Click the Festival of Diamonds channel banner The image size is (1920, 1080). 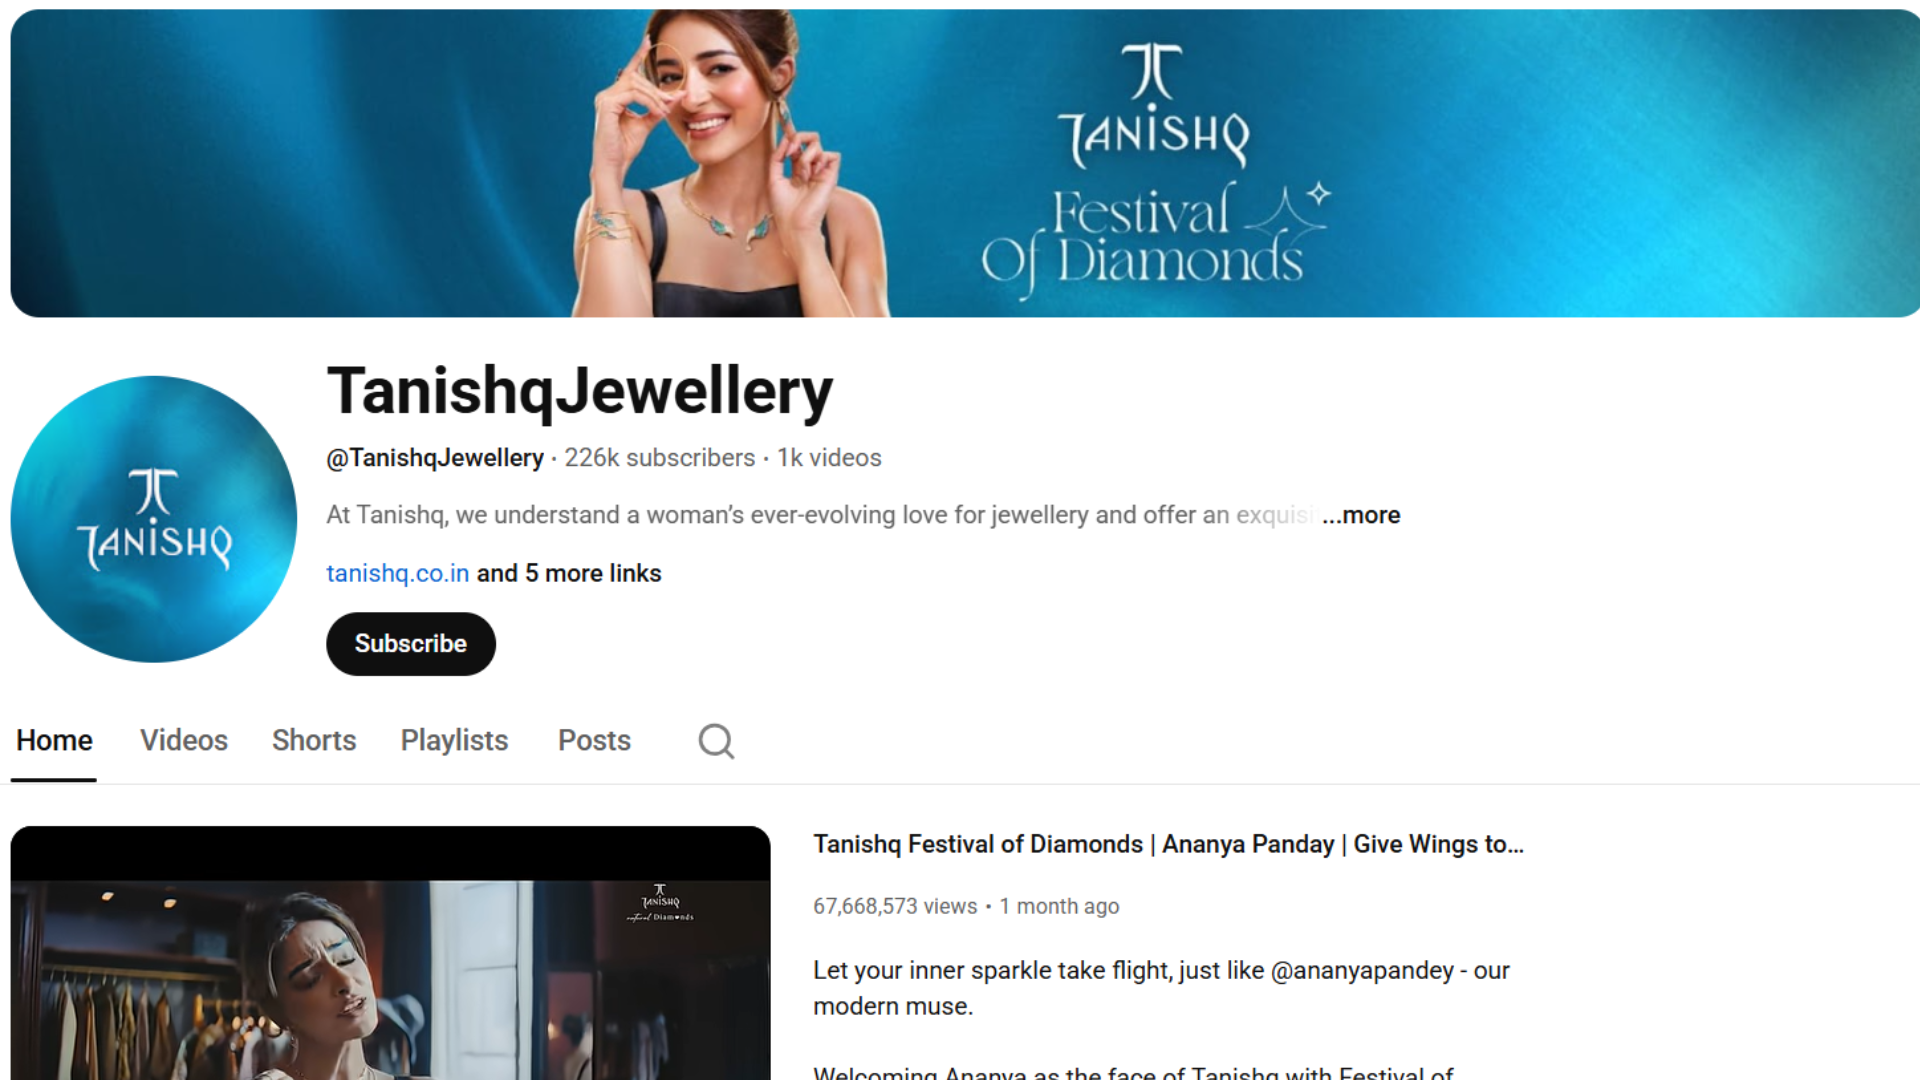[965, 163]
